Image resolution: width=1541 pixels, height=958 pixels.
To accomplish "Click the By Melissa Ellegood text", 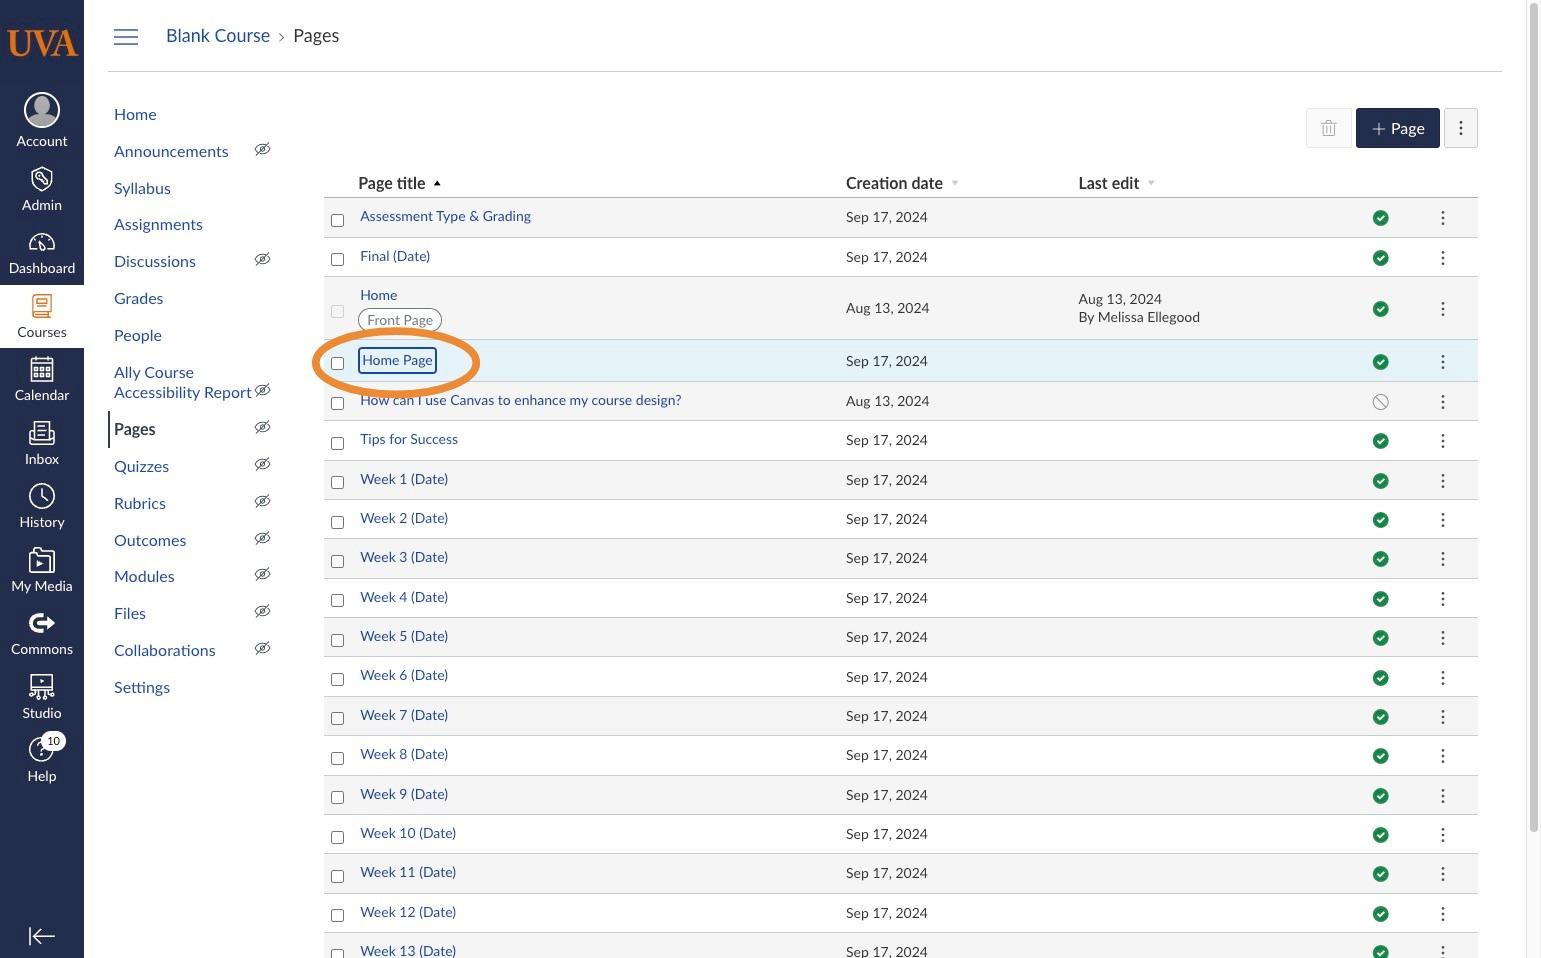I will (x=1139, y=317).
